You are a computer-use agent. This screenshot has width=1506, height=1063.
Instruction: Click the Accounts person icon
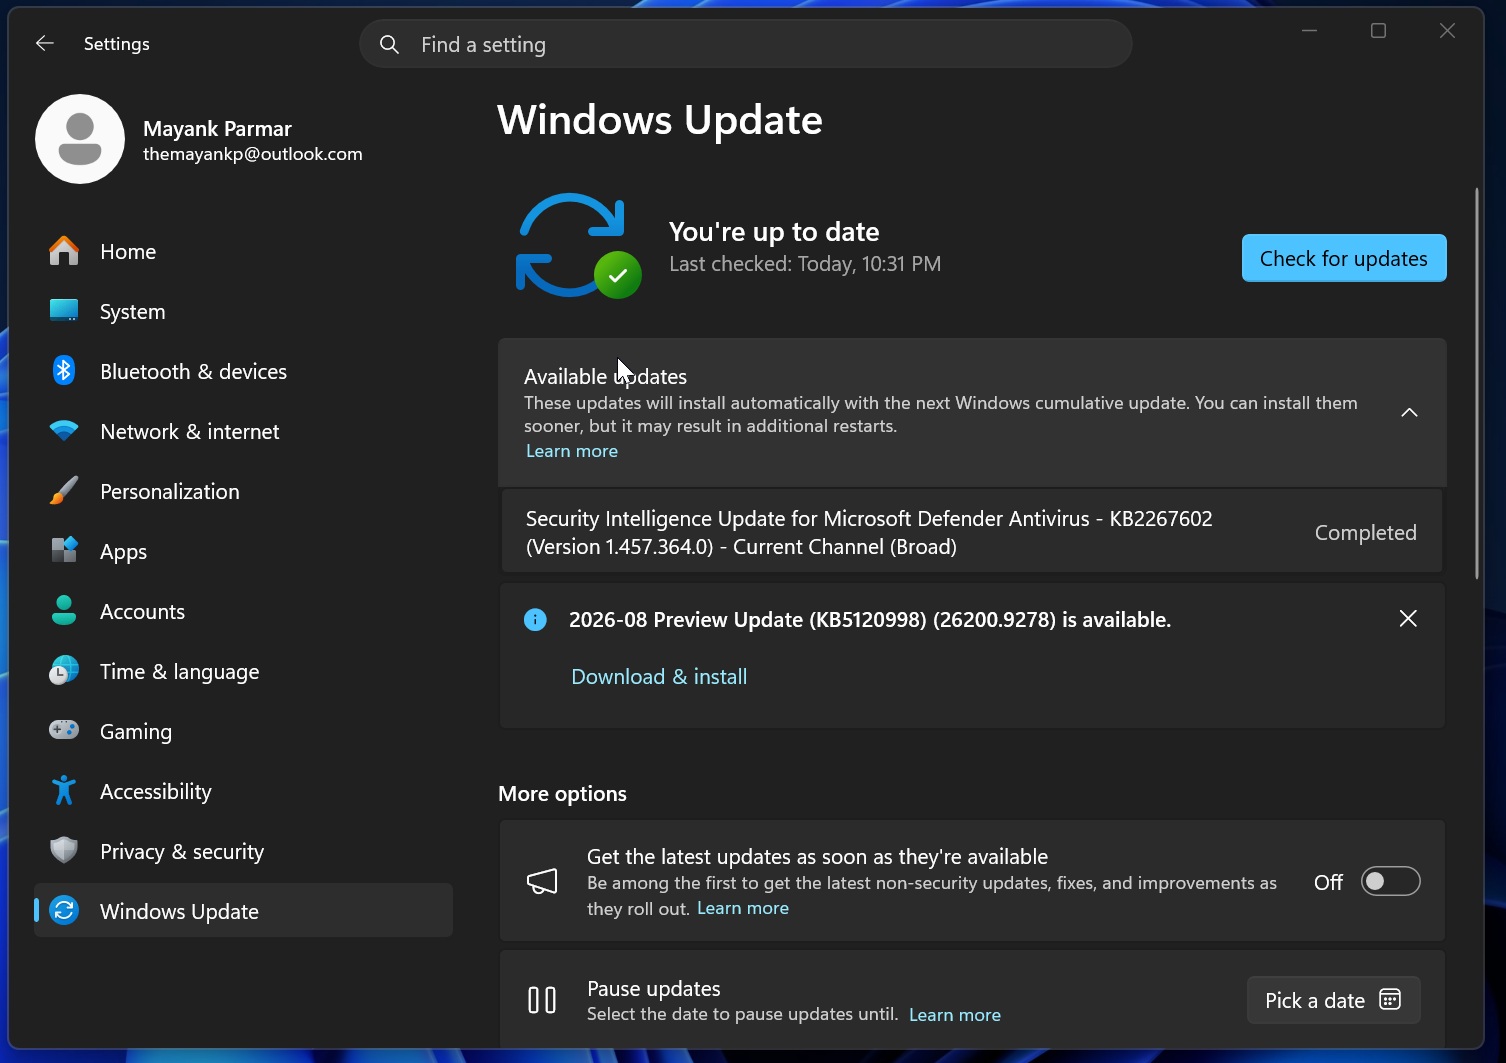pos(64,611)
